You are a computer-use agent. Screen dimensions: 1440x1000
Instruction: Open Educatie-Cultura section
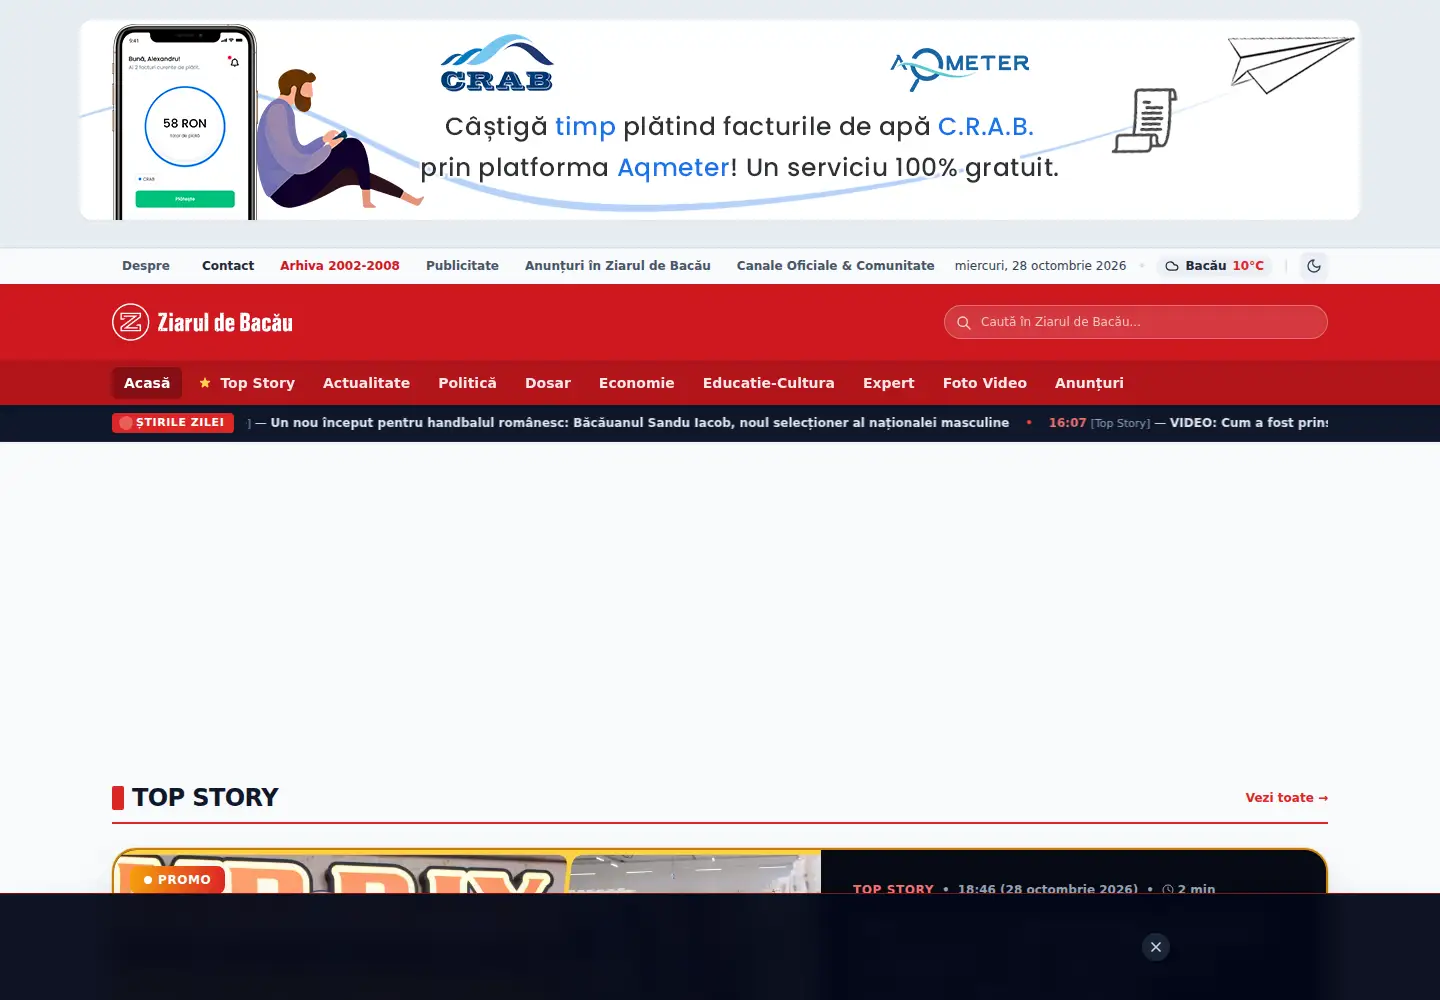click(x=769, y=383)
